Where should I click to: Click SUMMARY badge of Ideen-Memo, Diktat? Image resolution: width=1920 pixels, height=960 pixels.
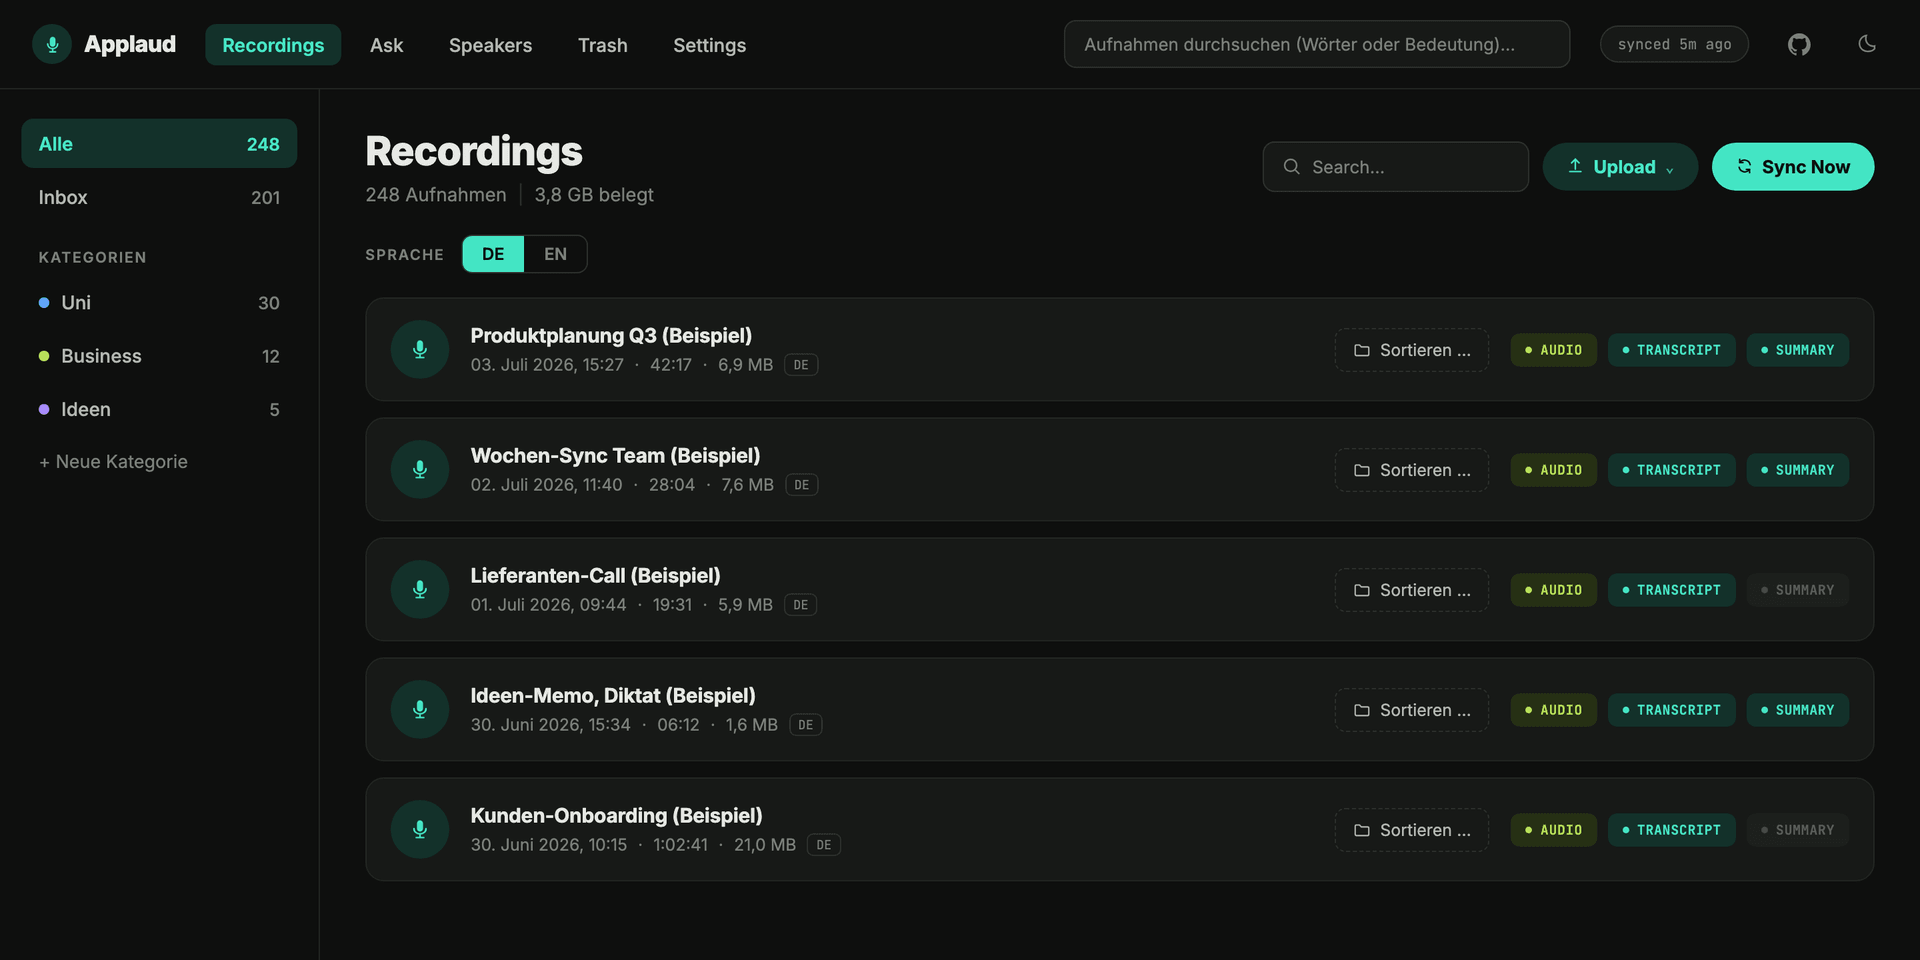click(x=1797, y=710)
